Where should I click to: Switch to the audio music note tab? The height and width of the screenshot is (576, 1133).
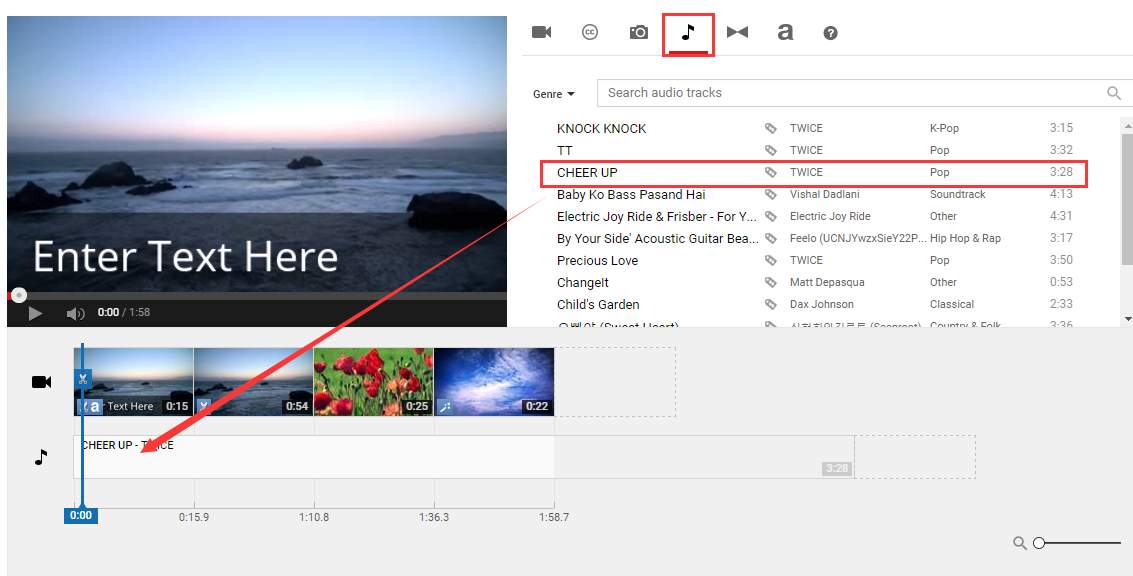[688, 33]
